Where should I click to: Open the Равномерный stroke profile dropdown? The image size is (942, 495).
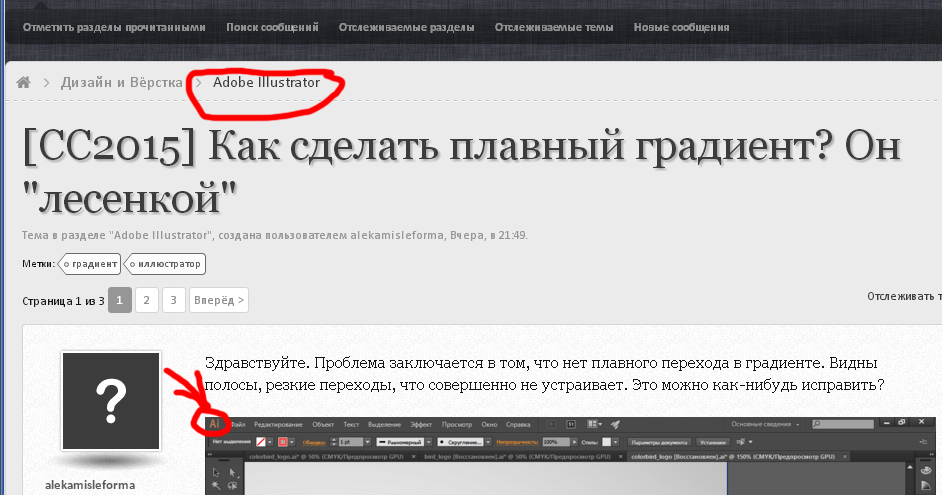[428, 442]
